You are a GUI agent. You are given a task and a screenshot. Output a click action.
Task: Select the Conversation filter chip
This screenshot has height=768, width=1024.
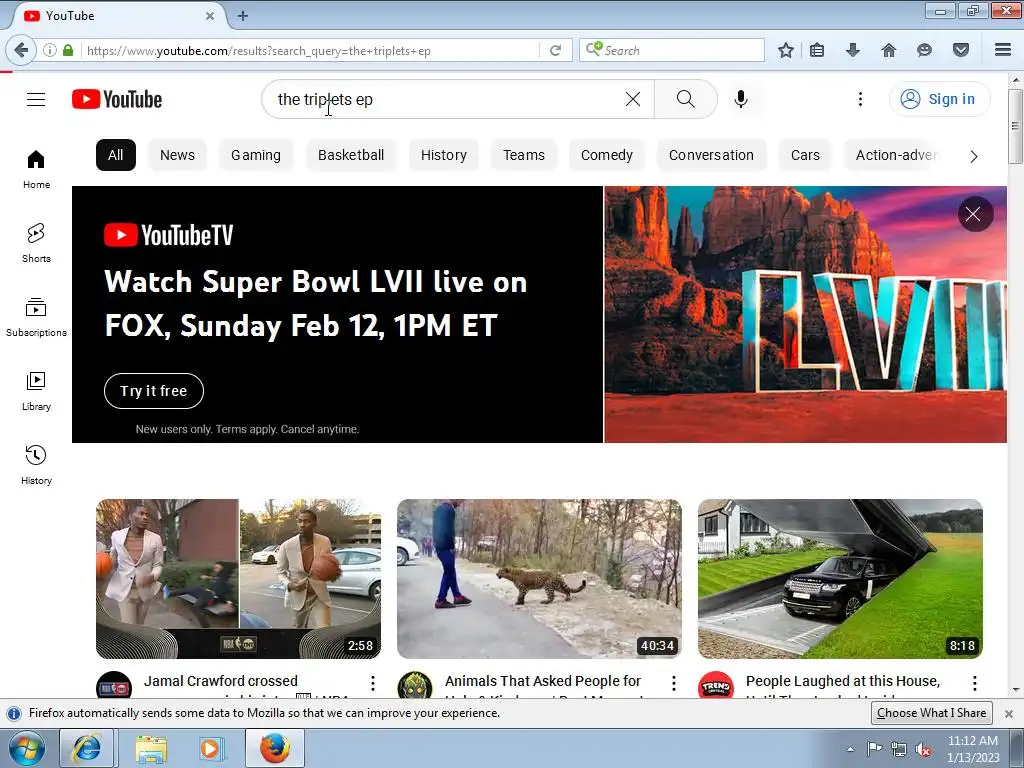tap(711, 155)
